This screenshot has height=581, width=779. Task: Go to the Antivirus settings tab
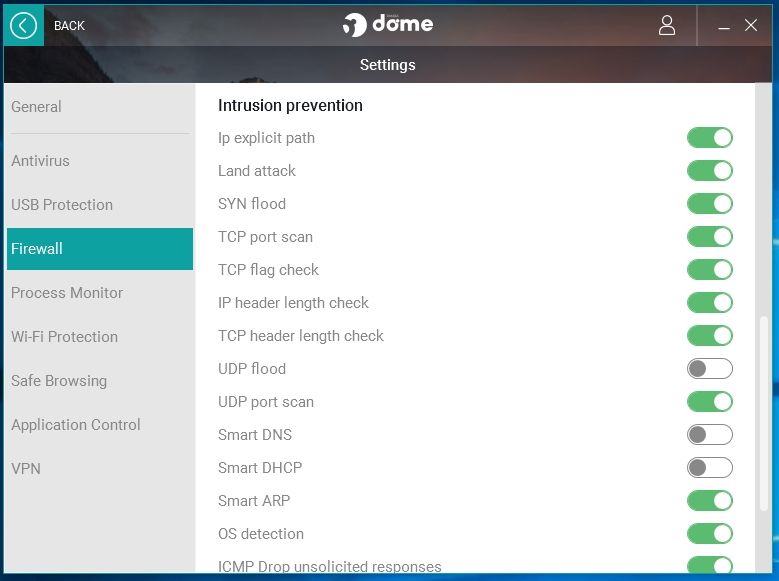click(40, 161)
